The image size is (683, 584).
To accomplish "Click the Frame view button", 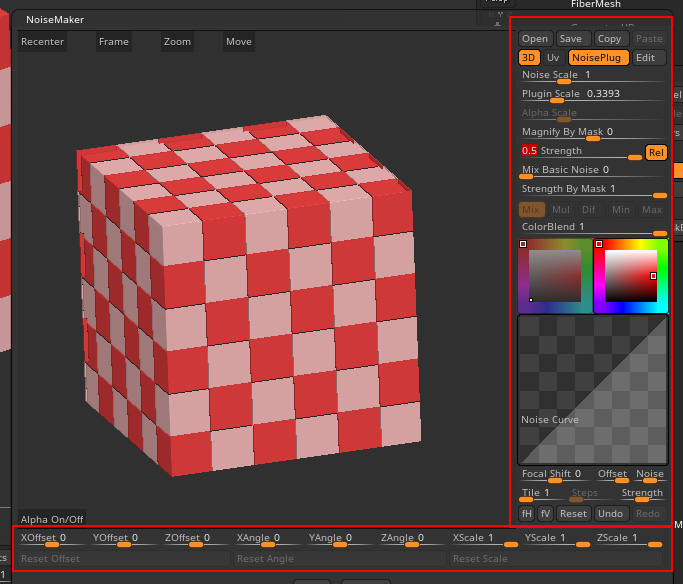I will 114,42.
